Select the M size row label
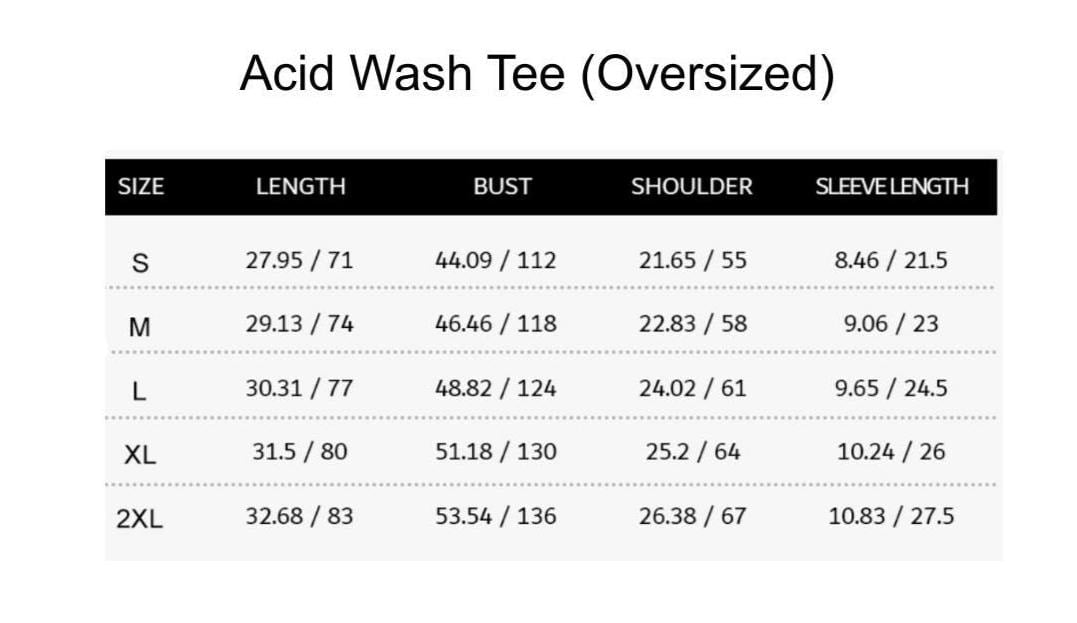This screenshot has height=623, width=1077. click(x=140, y=326)
